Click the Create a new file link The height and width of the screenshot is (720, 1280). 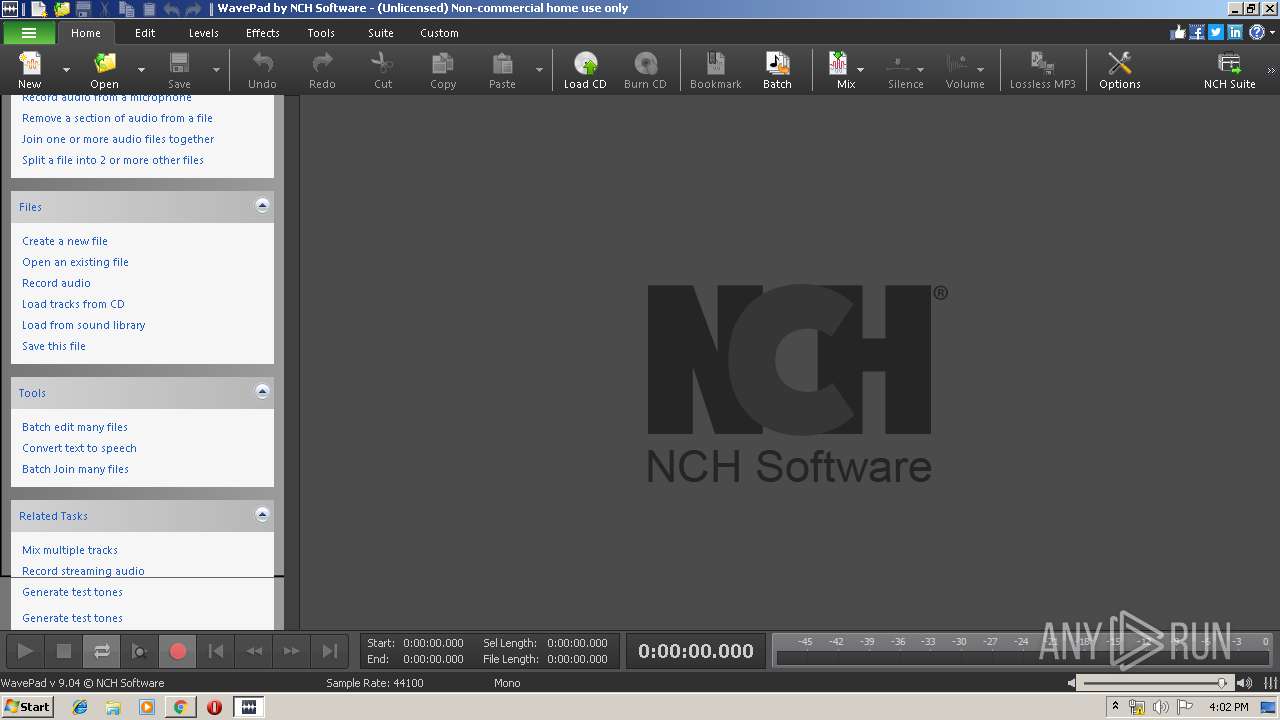pyautogui.click(x=65, y=241)
